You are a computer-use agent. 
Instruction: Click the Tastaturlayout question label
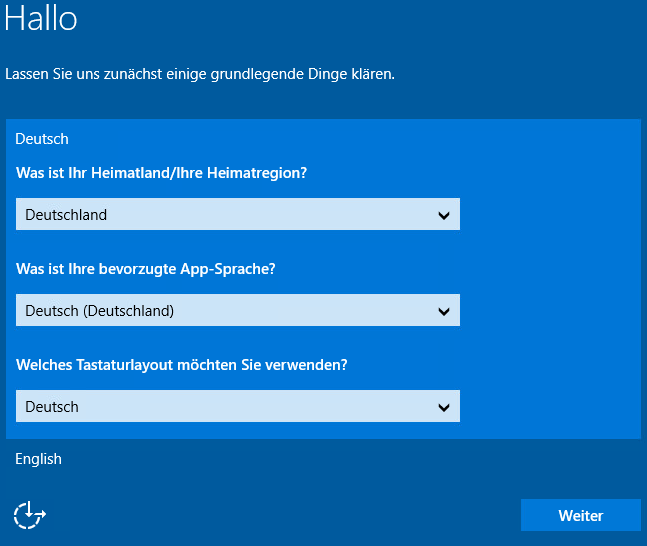tap(181, 365)
